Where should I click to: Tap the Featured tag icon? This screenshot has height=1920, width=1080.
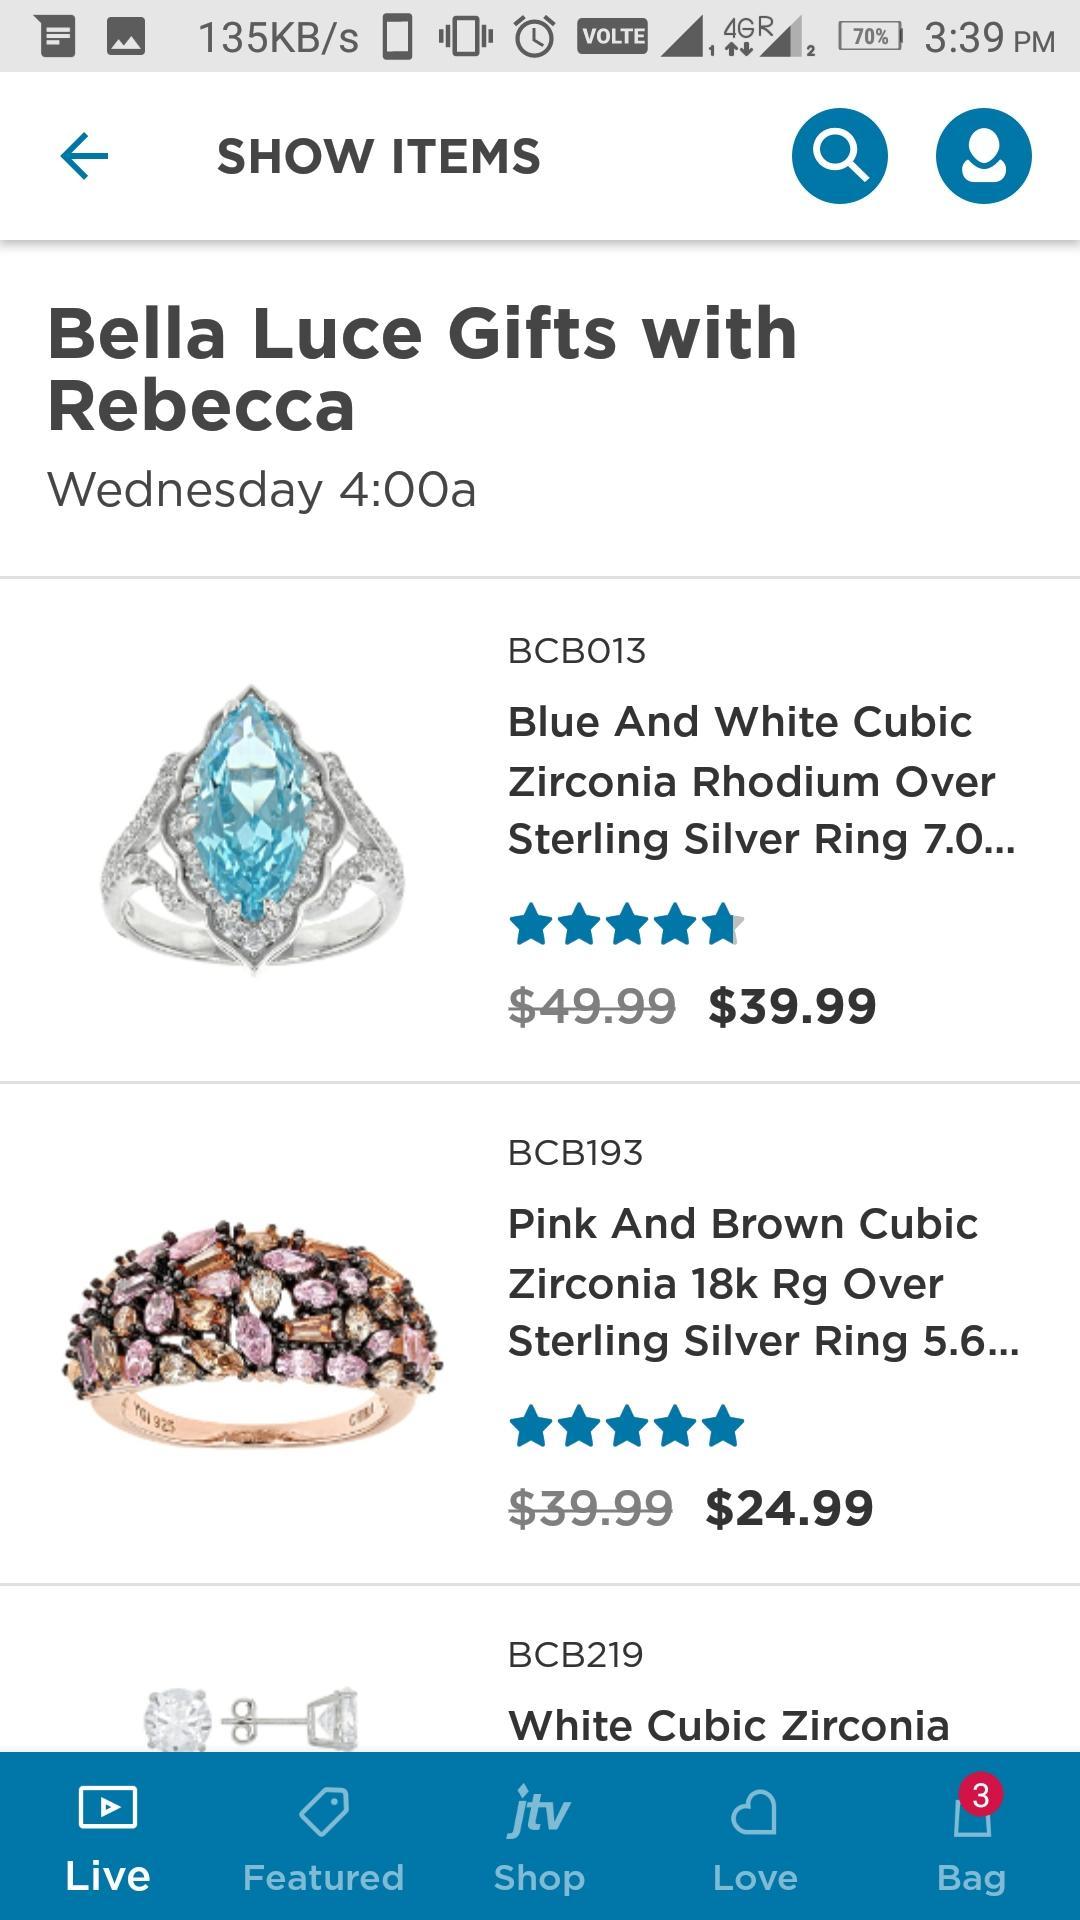[x=324, y=1811]
